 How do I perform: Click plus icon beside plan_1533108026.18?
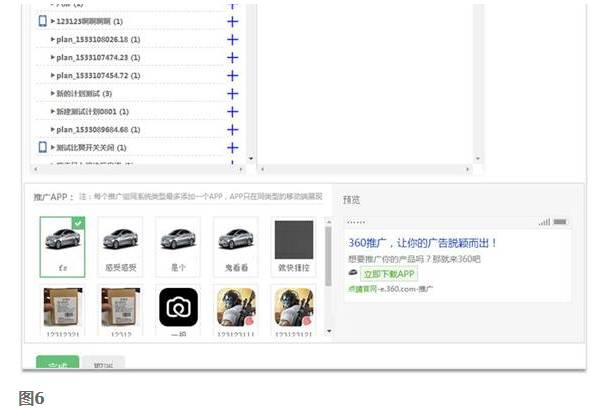(x=232, y=39)
